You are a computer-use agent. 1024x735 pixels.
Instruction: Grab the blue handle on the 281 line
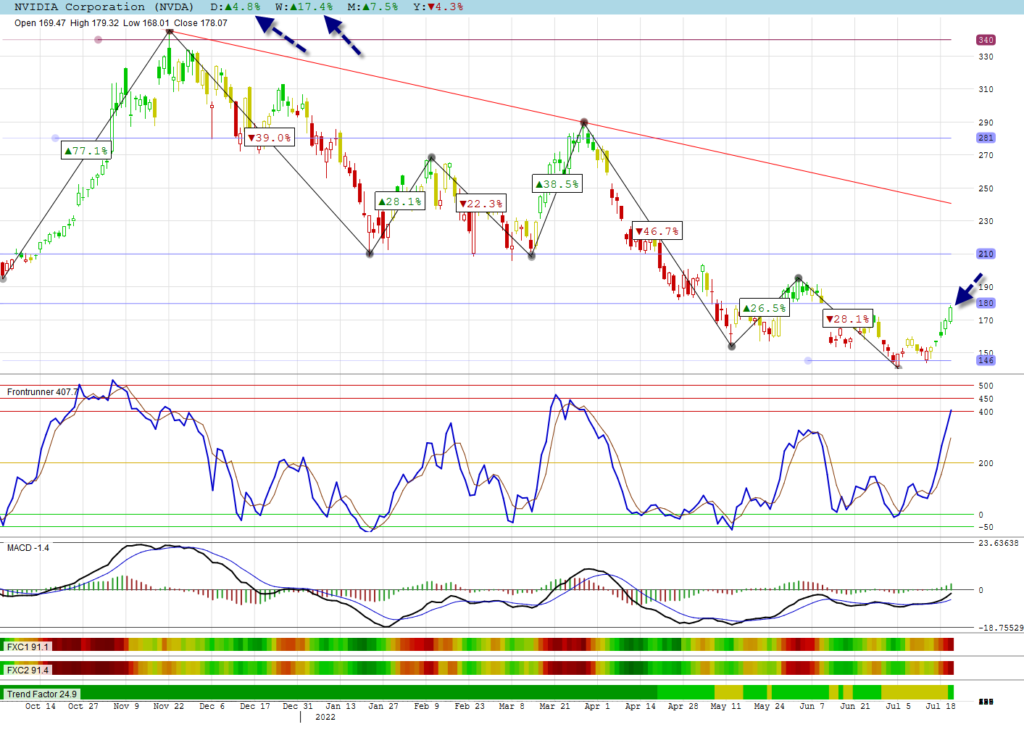[56, 138]
